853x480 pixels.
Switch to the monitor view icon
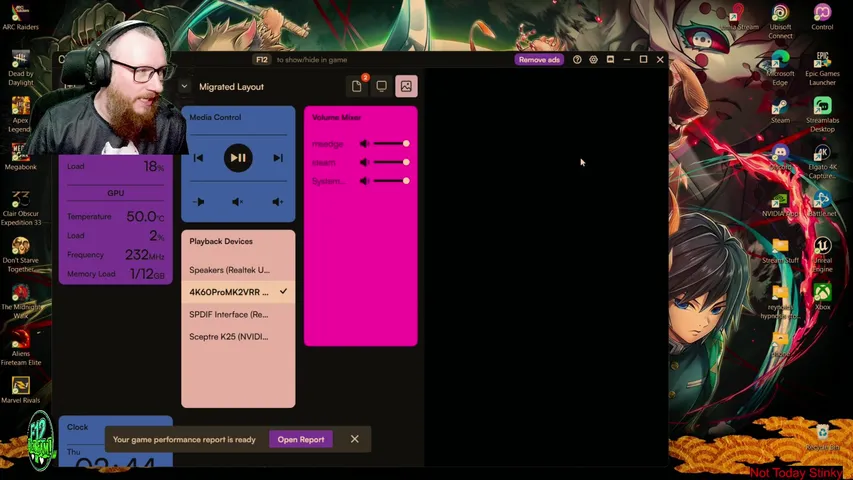point(381,86)
